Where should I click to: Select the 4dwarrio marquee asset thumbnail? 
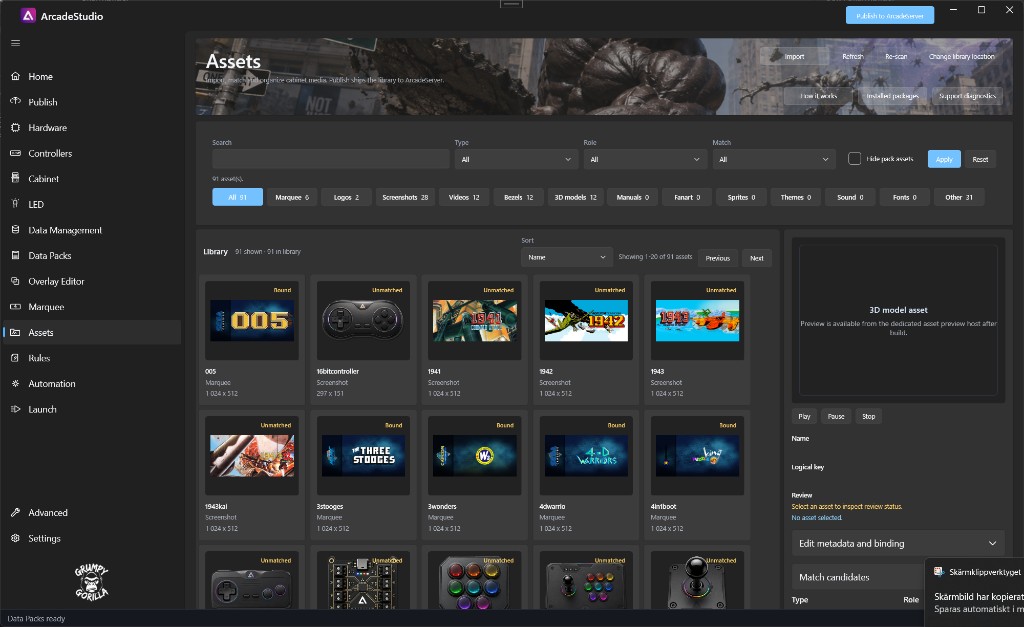586,456
